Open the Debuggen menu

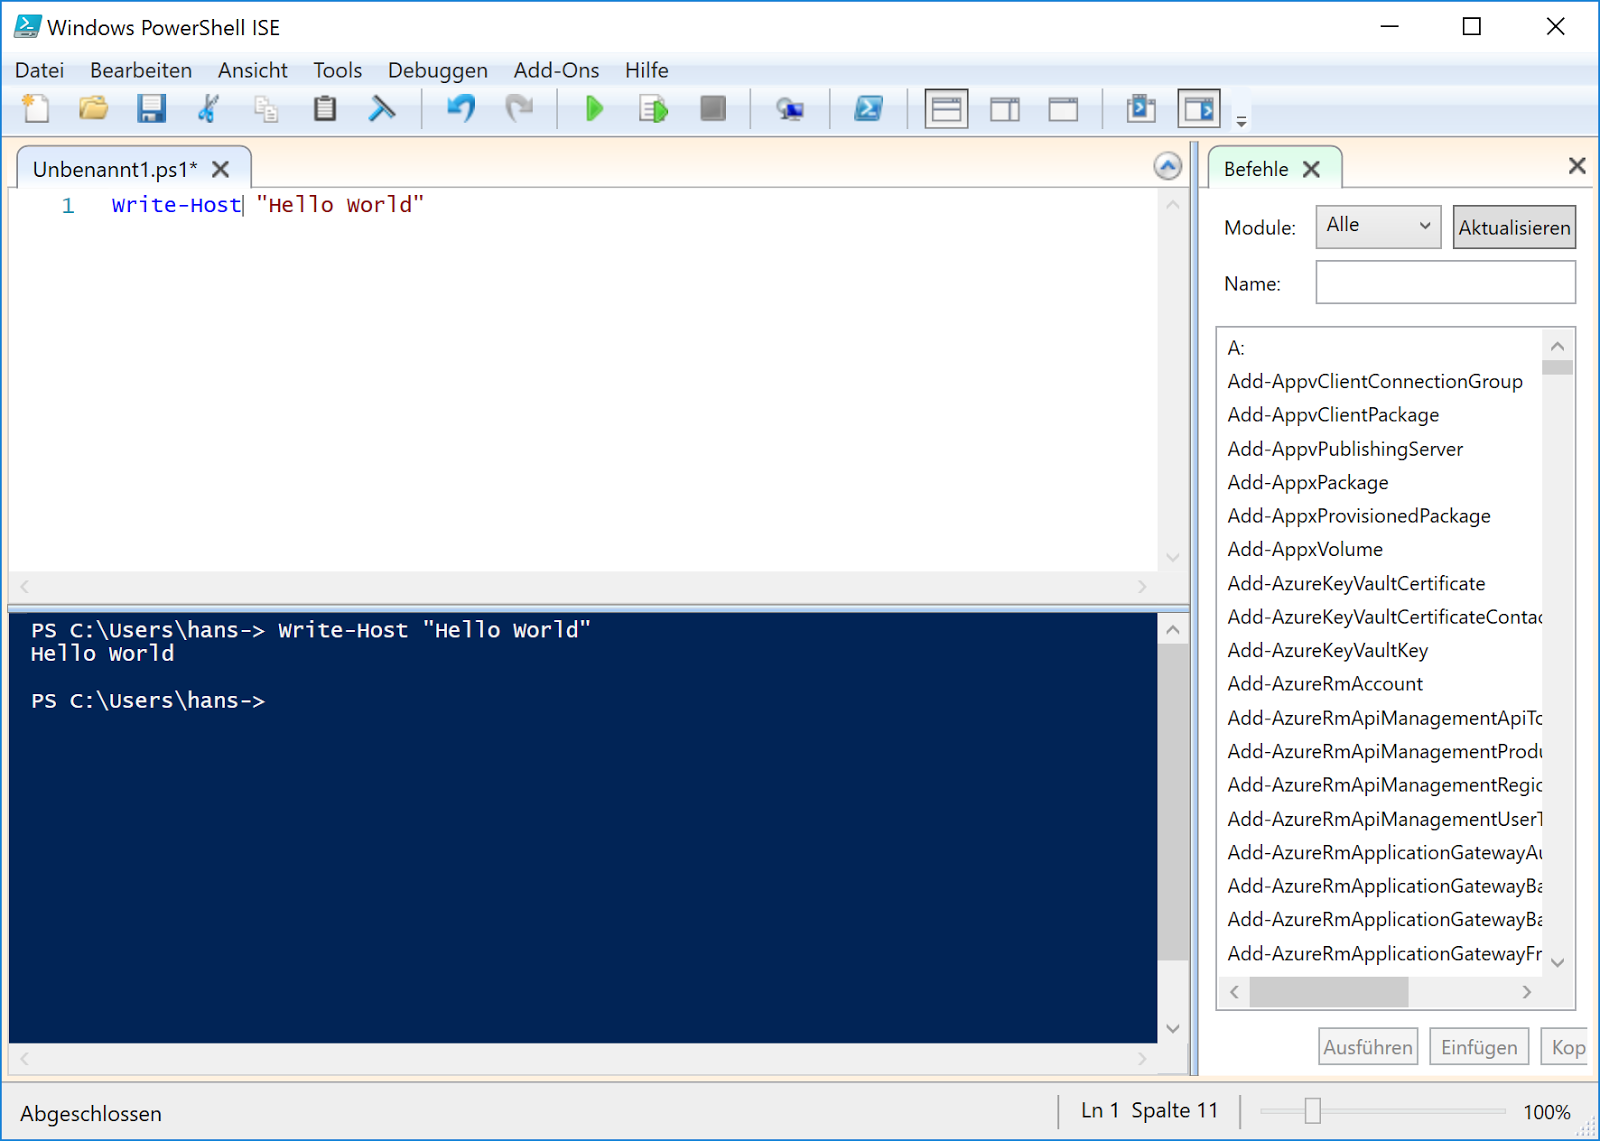pyautogui.click(x=437, y=70)
